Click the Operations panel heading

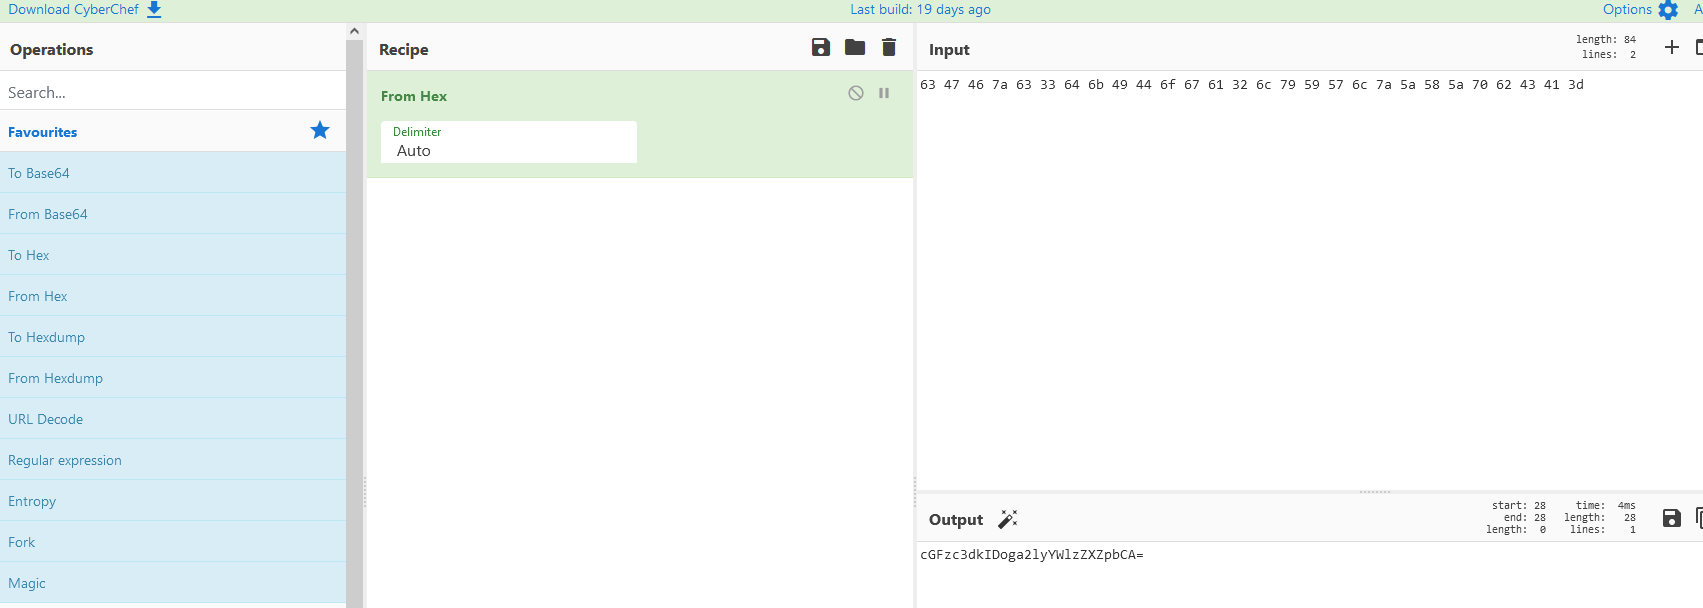[52, 49]
